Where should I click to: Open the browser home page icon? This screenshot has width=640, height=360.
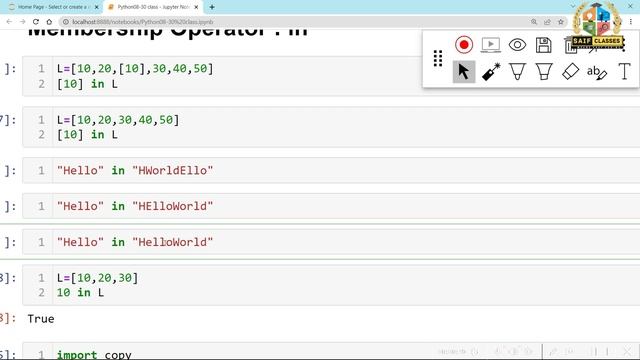[x=49, y=22]
